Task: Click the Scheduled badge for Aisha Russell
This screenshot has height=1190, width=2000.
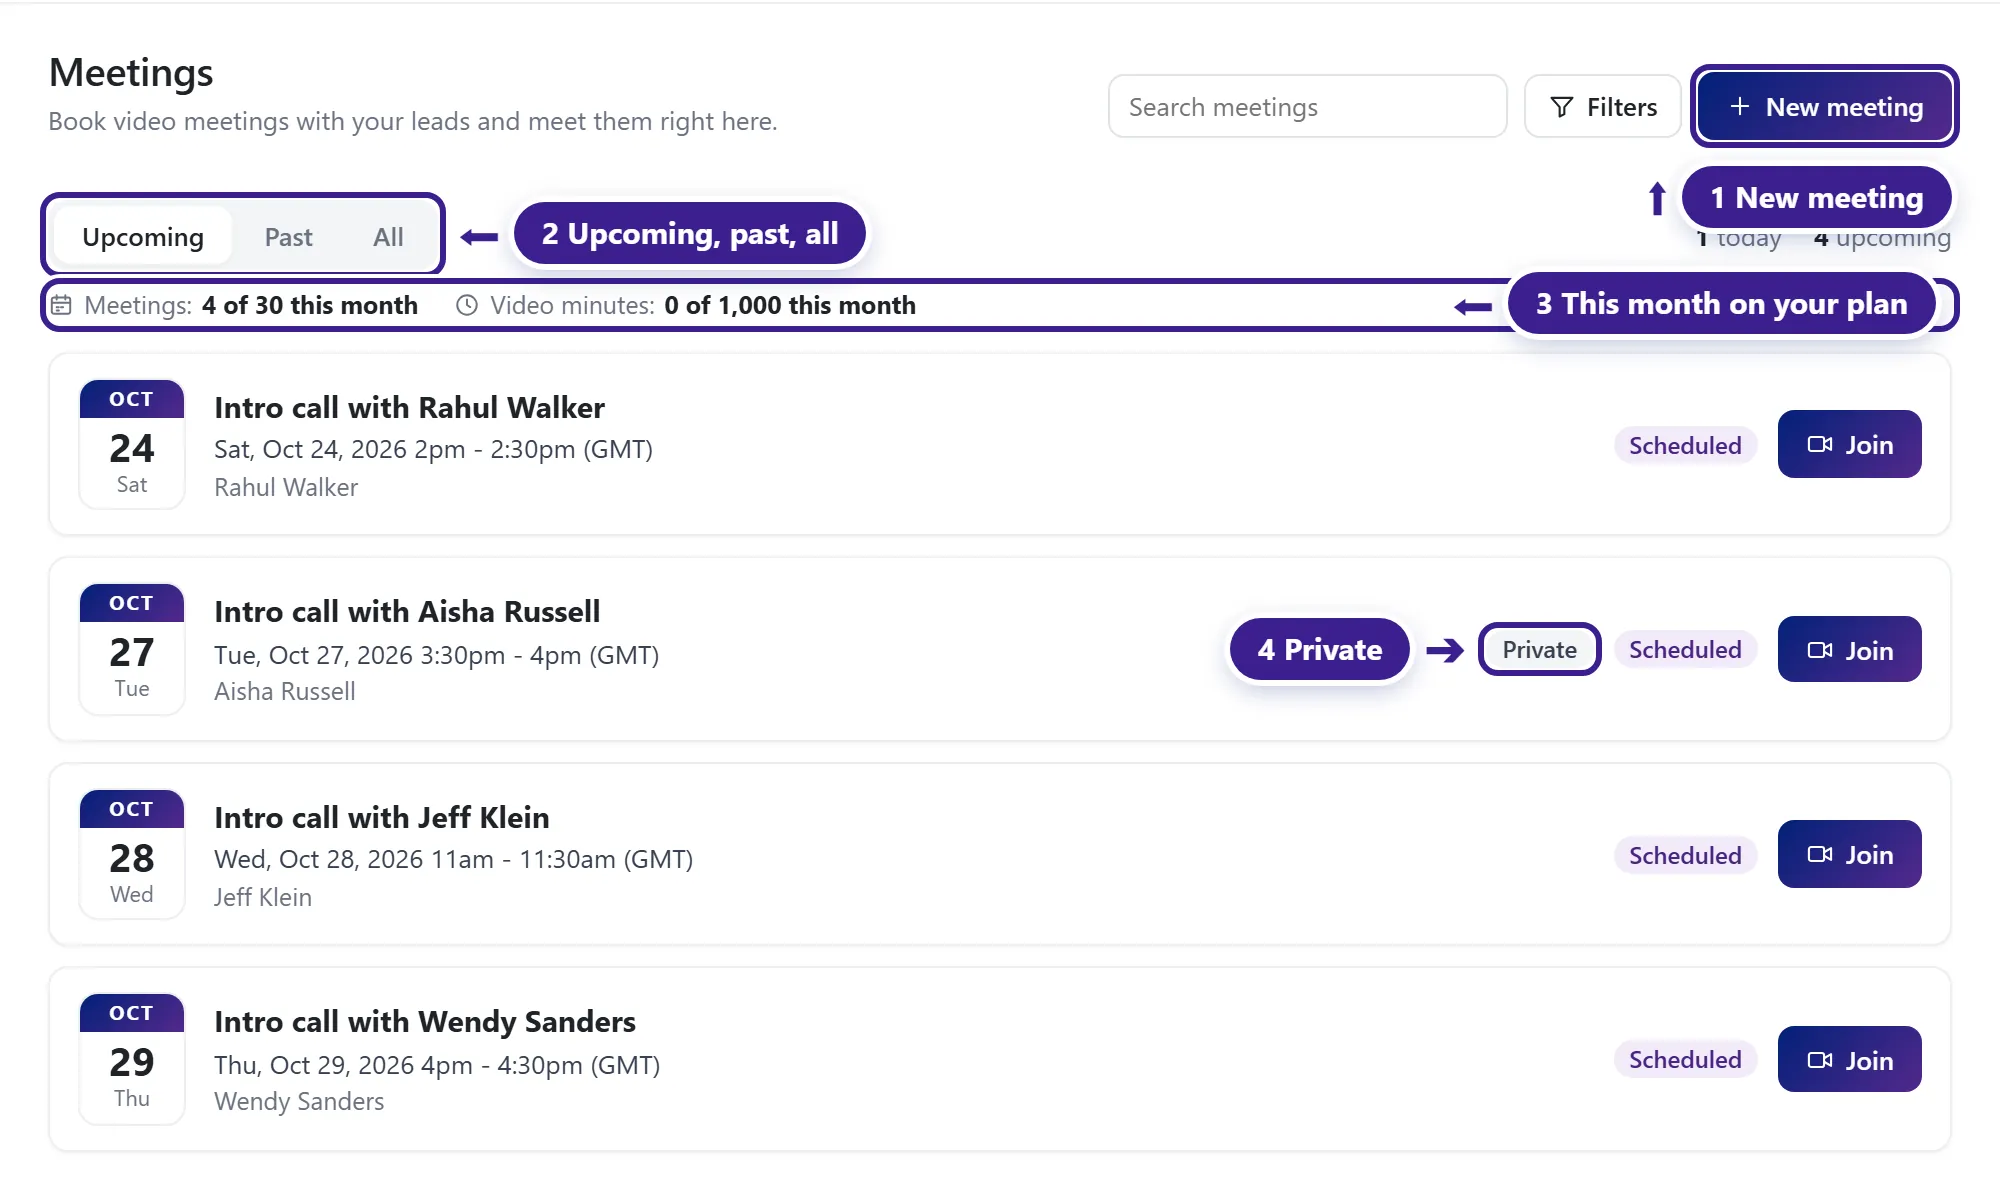Action: [1685, 649]
